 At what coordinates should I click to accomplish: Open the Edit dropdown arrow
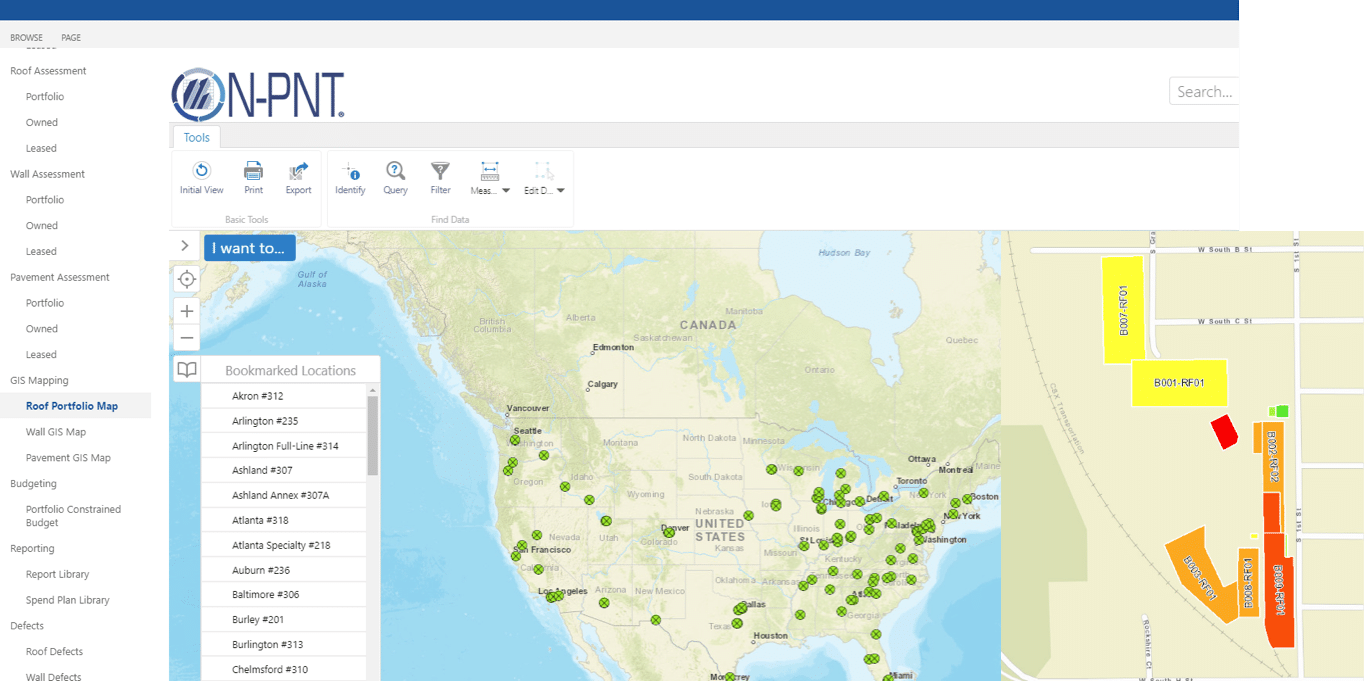(561, 190)
